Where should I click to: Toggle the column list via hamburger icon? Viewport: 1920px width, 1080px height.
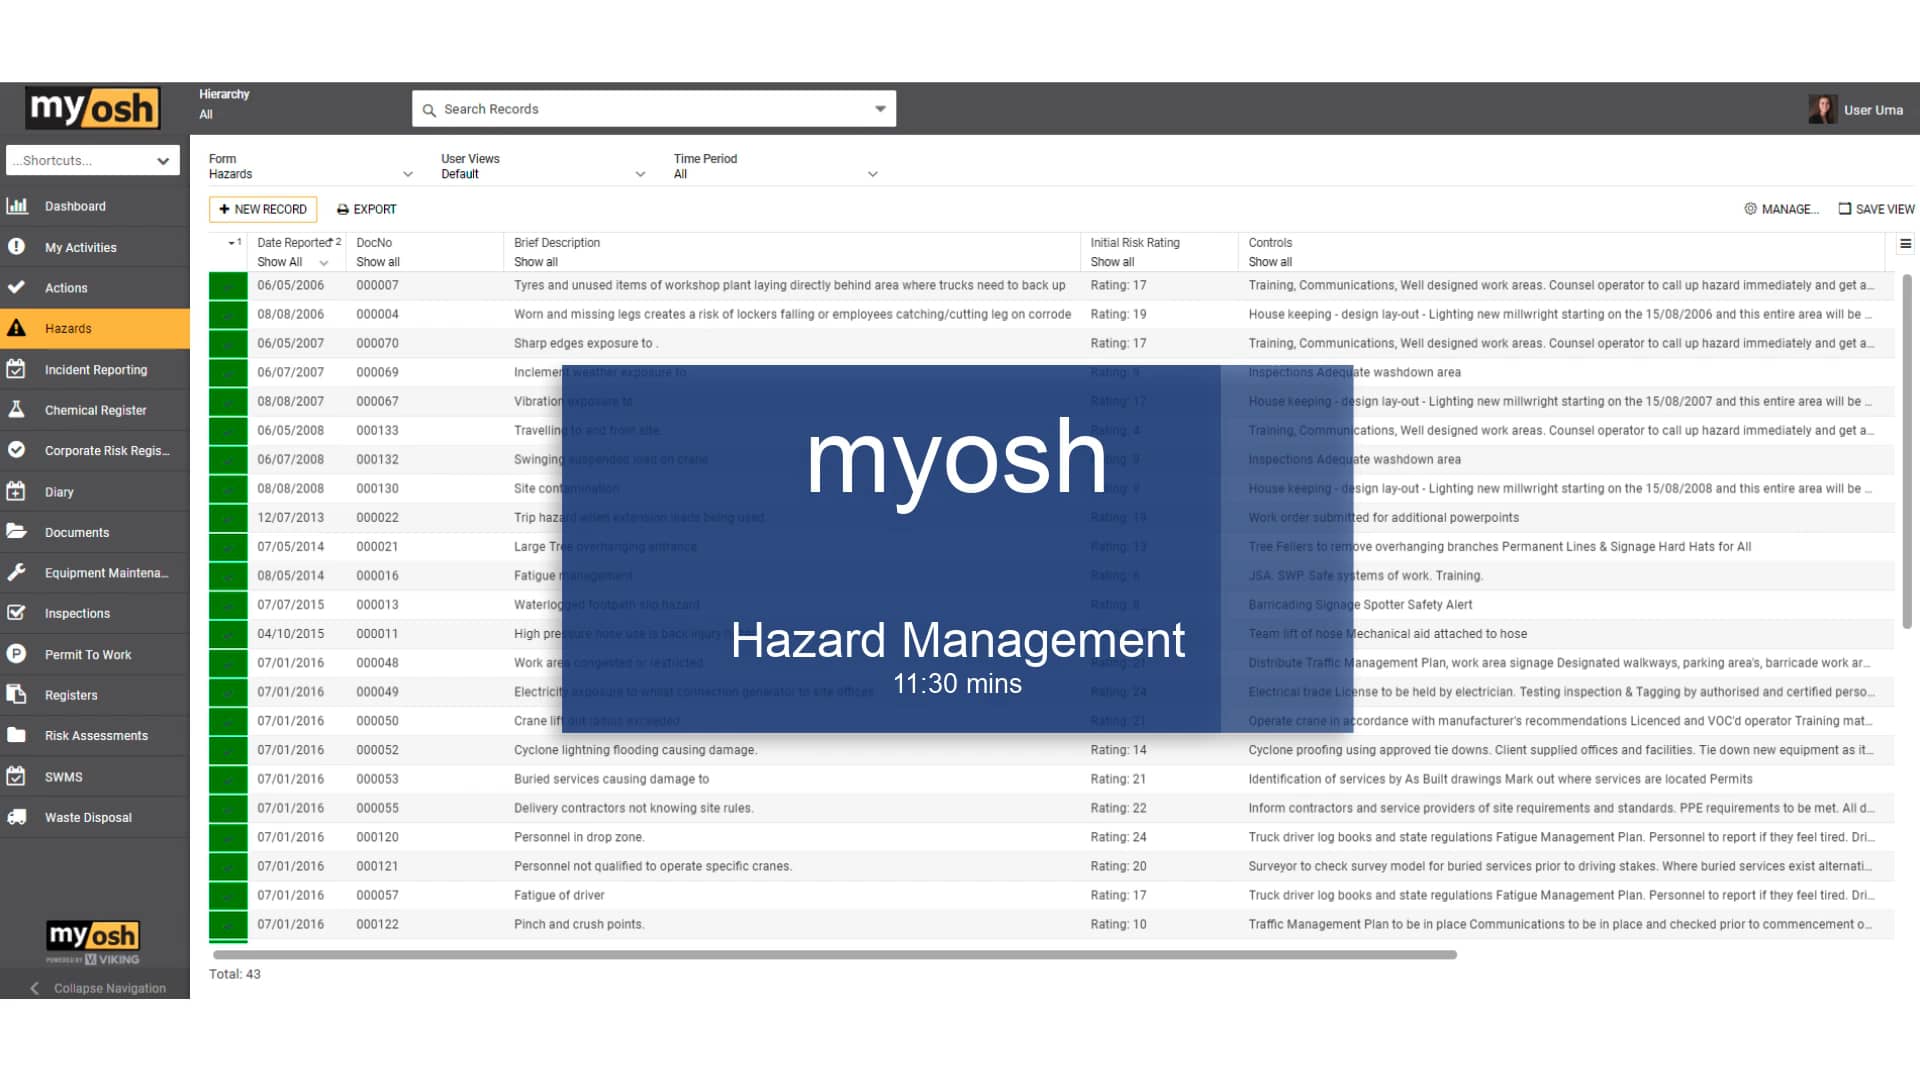click(1905, 243)
